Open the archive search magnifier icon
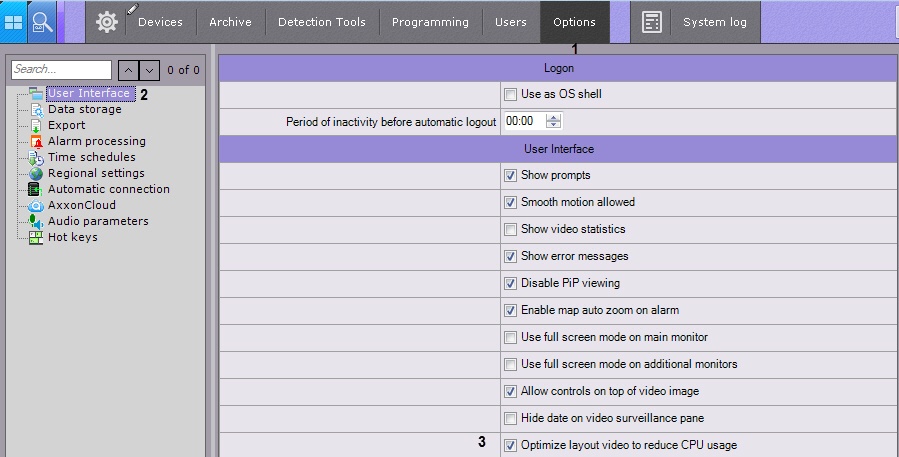 [42, 21]
